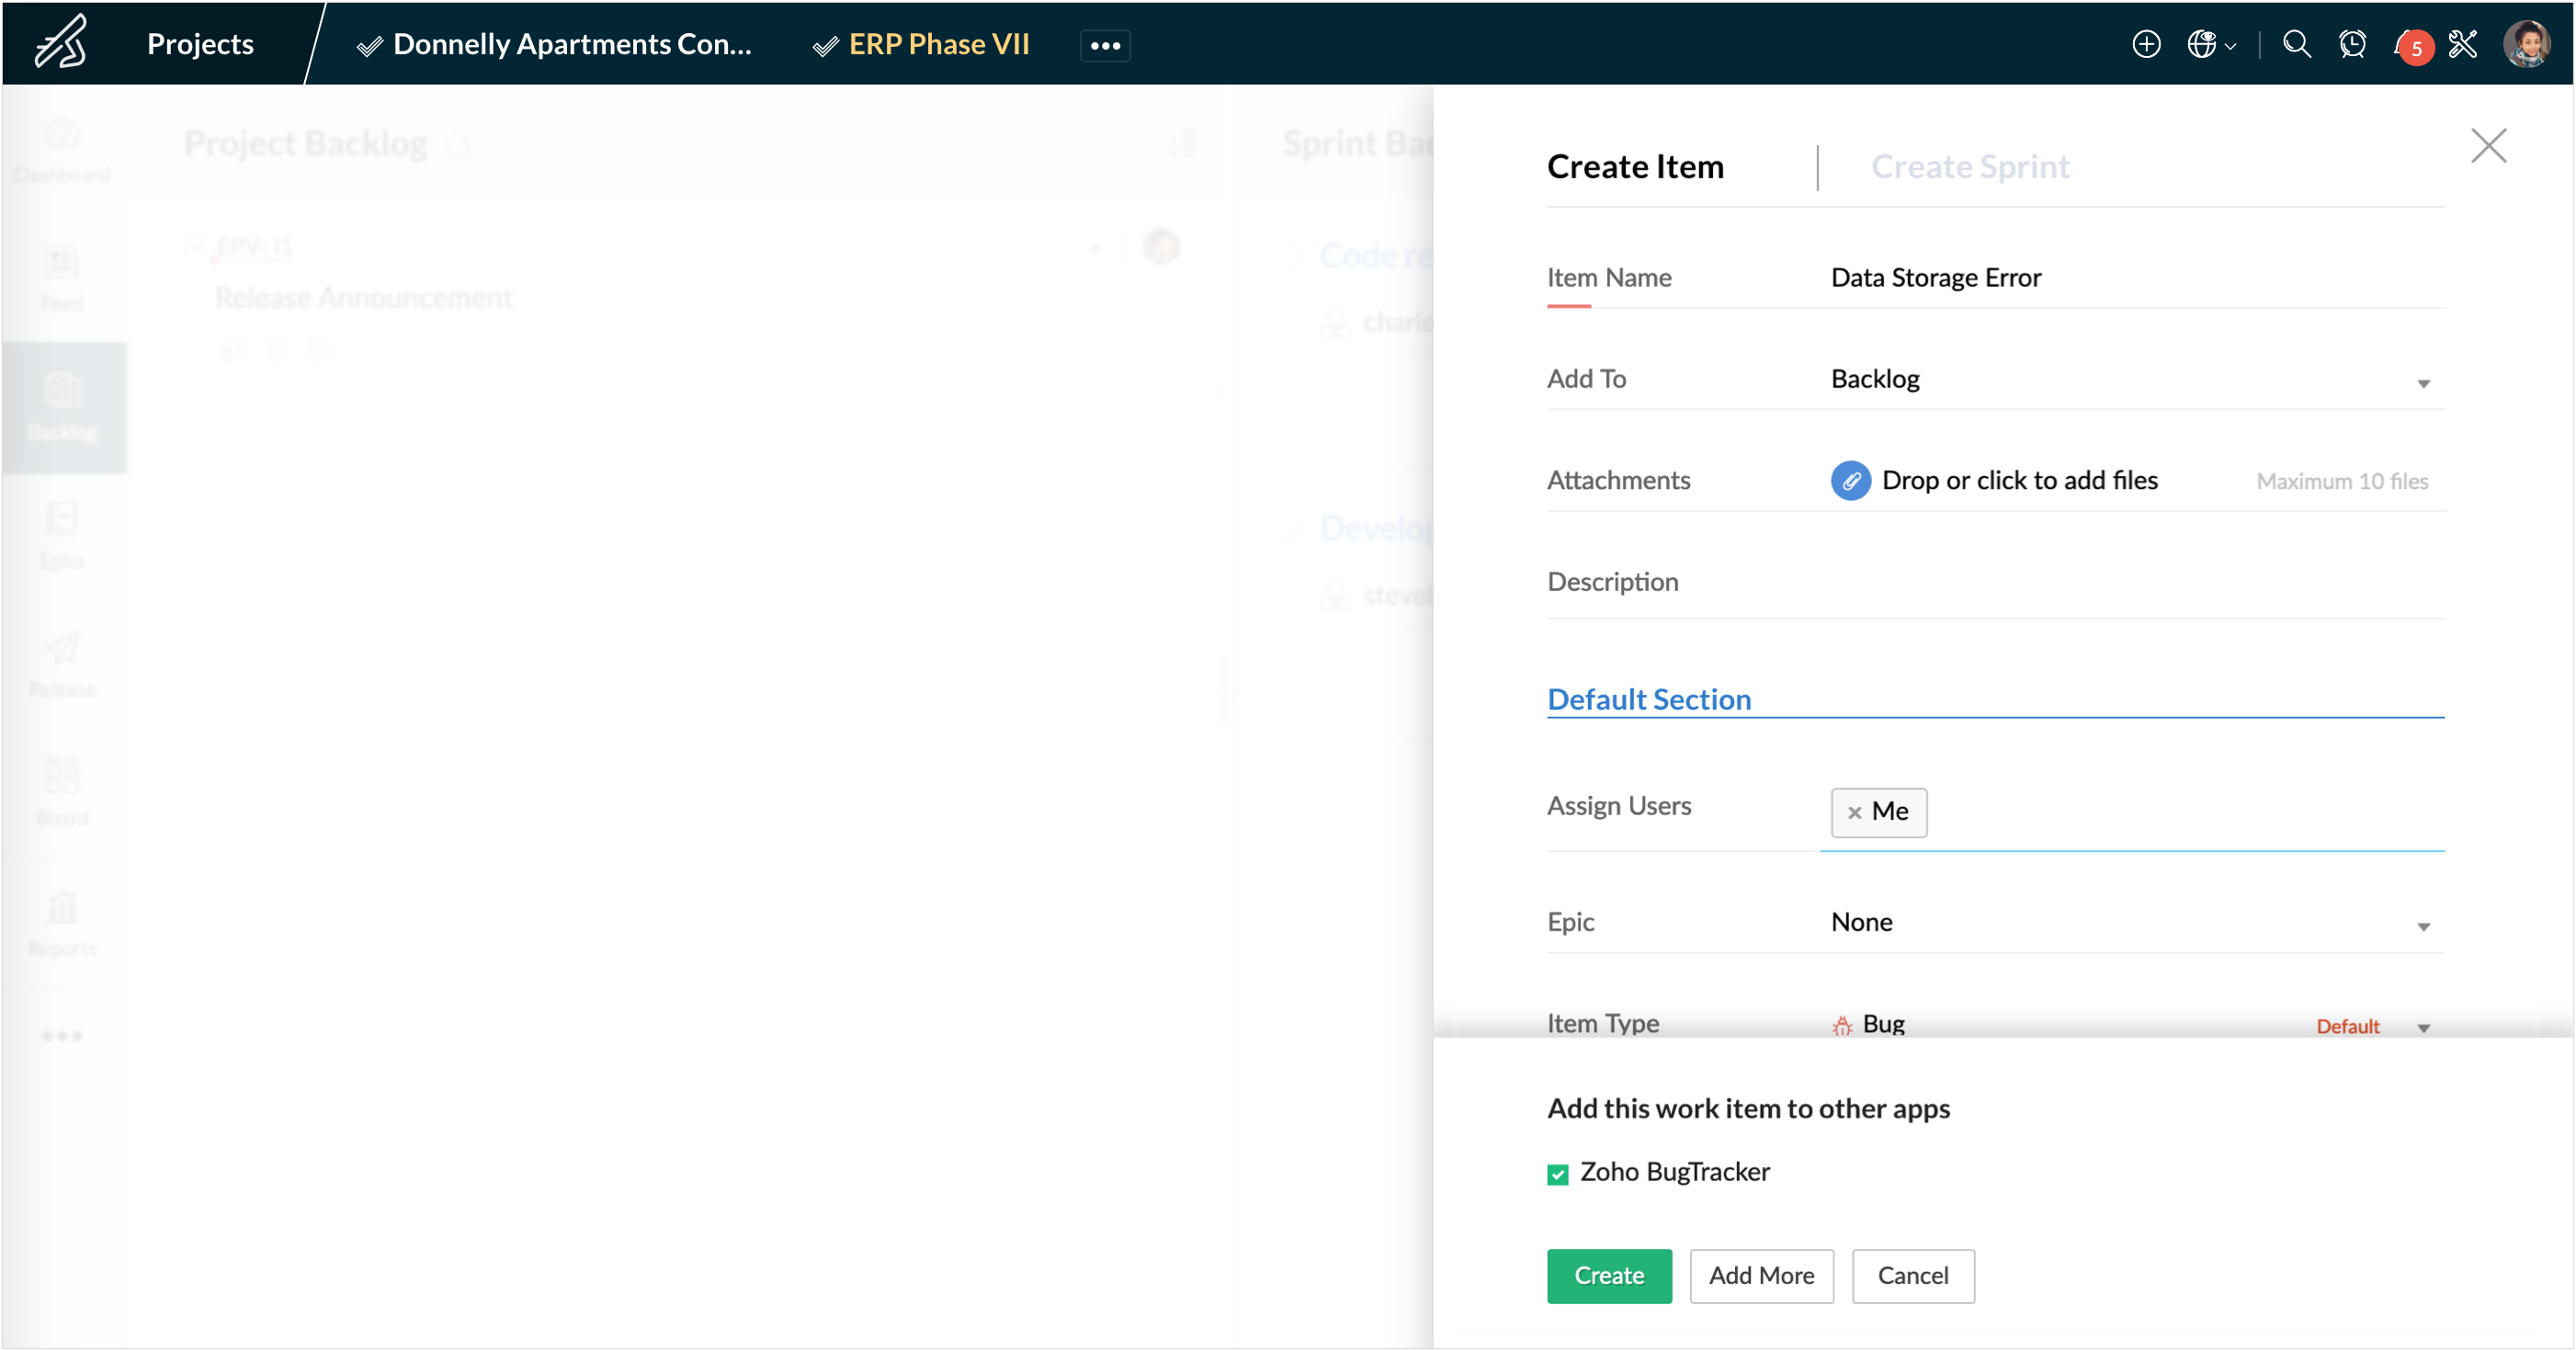This screenshot has height=1351, width=2576.
Task: Click the Add More button
Action: pos(1760,1275)
